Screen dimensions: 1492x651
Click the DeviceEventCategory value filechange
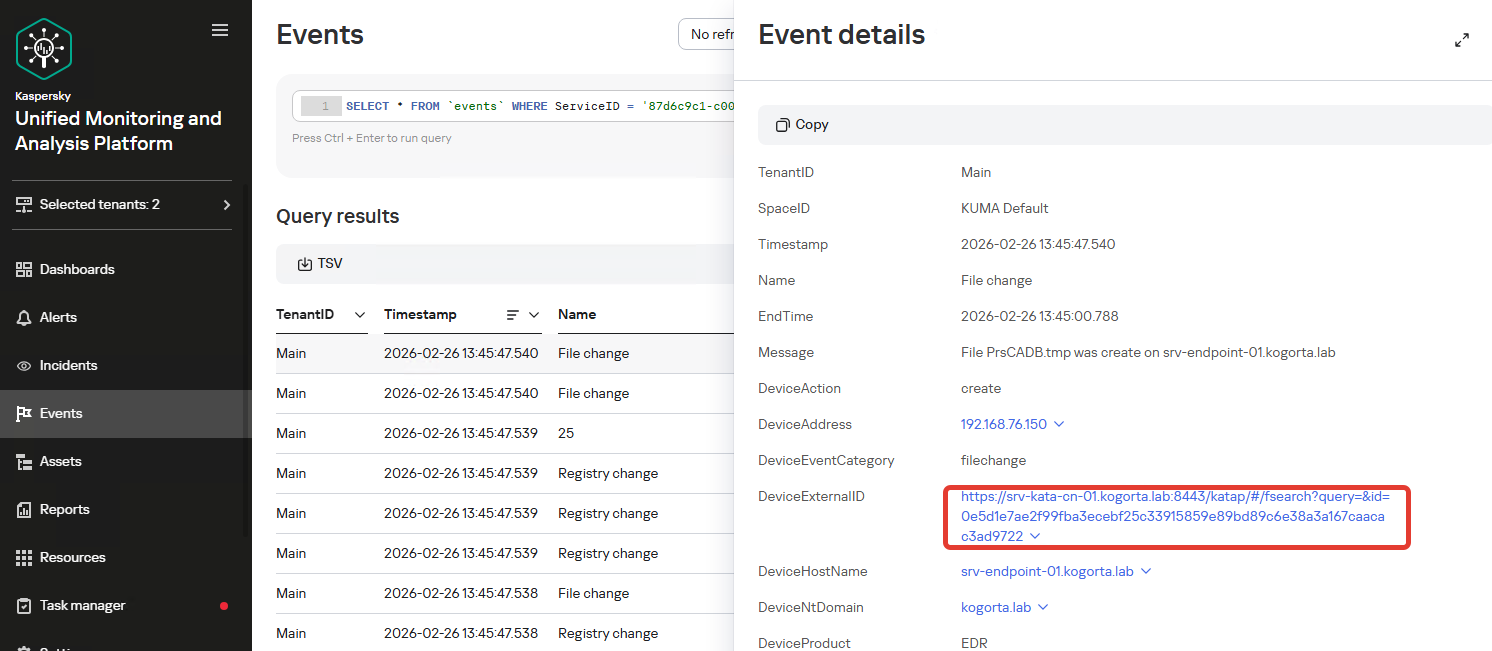(993, 460)
